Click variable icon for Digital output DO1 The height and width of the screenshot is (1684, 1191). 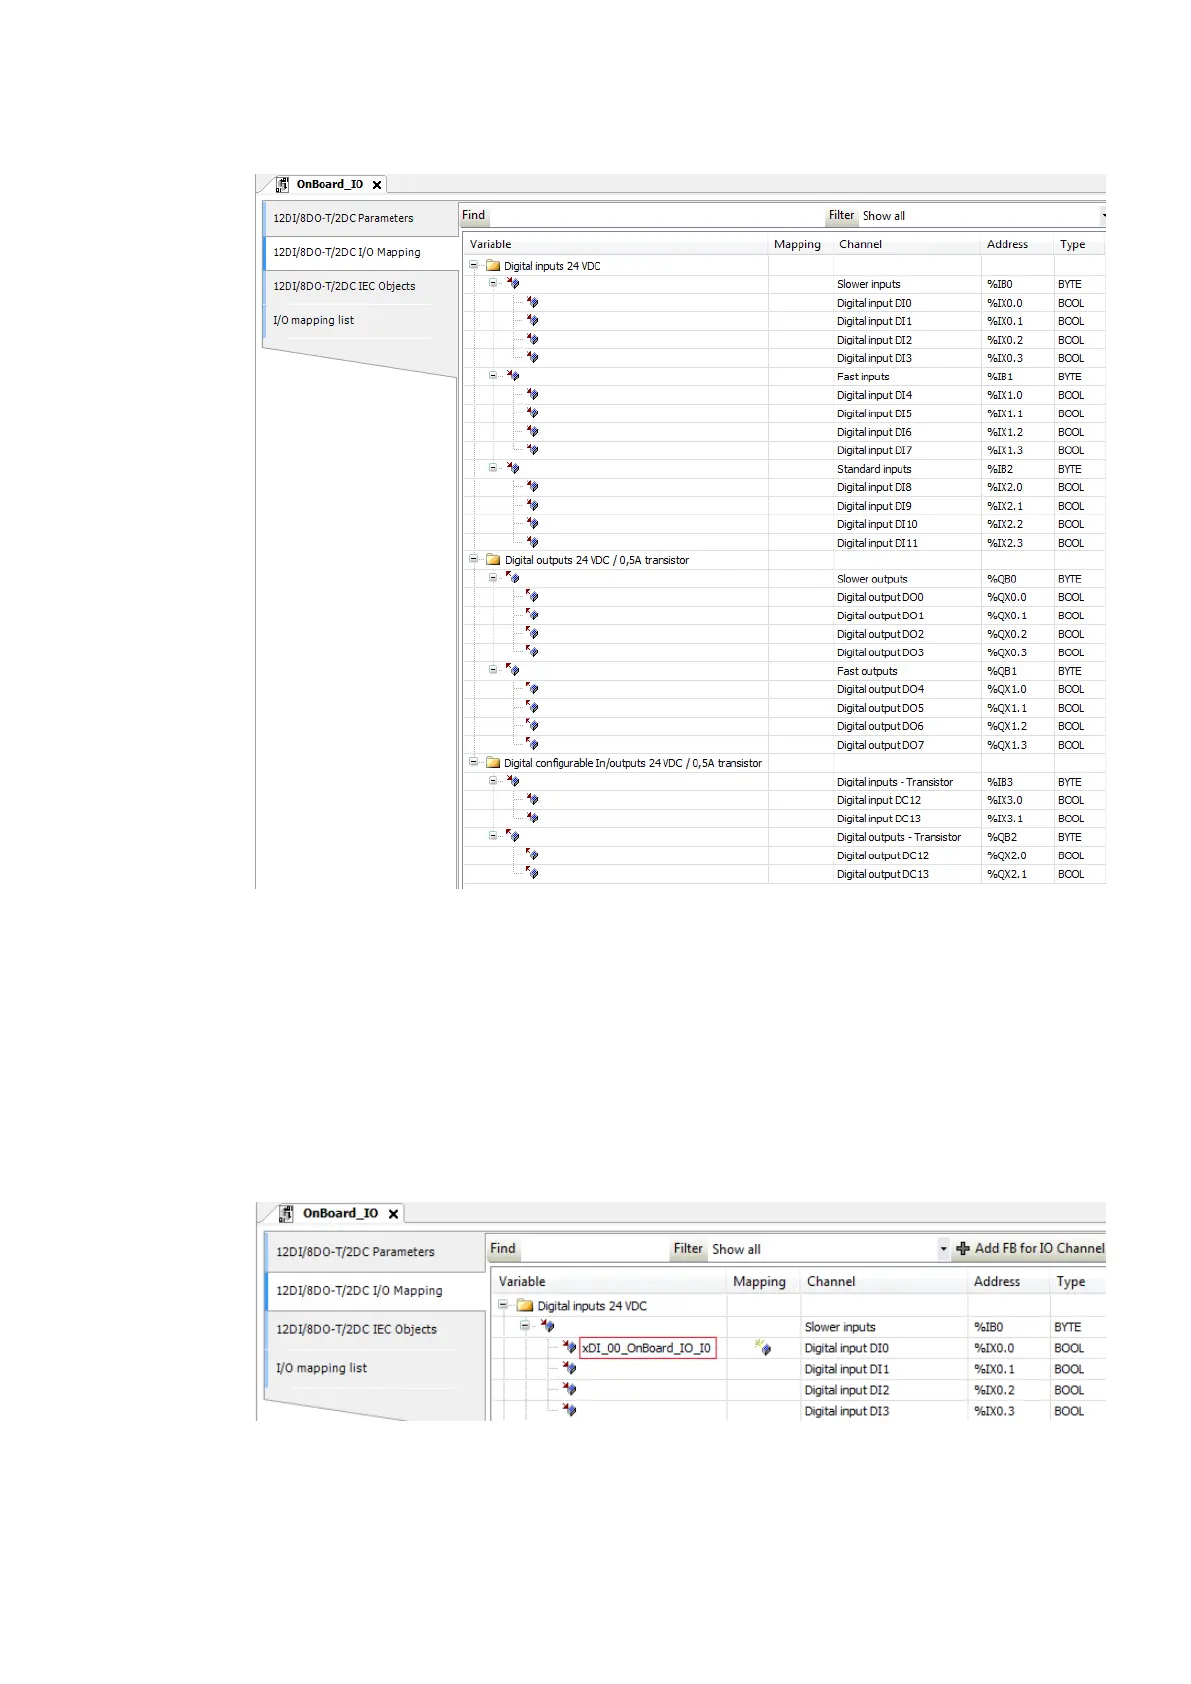tap(532, 615)
